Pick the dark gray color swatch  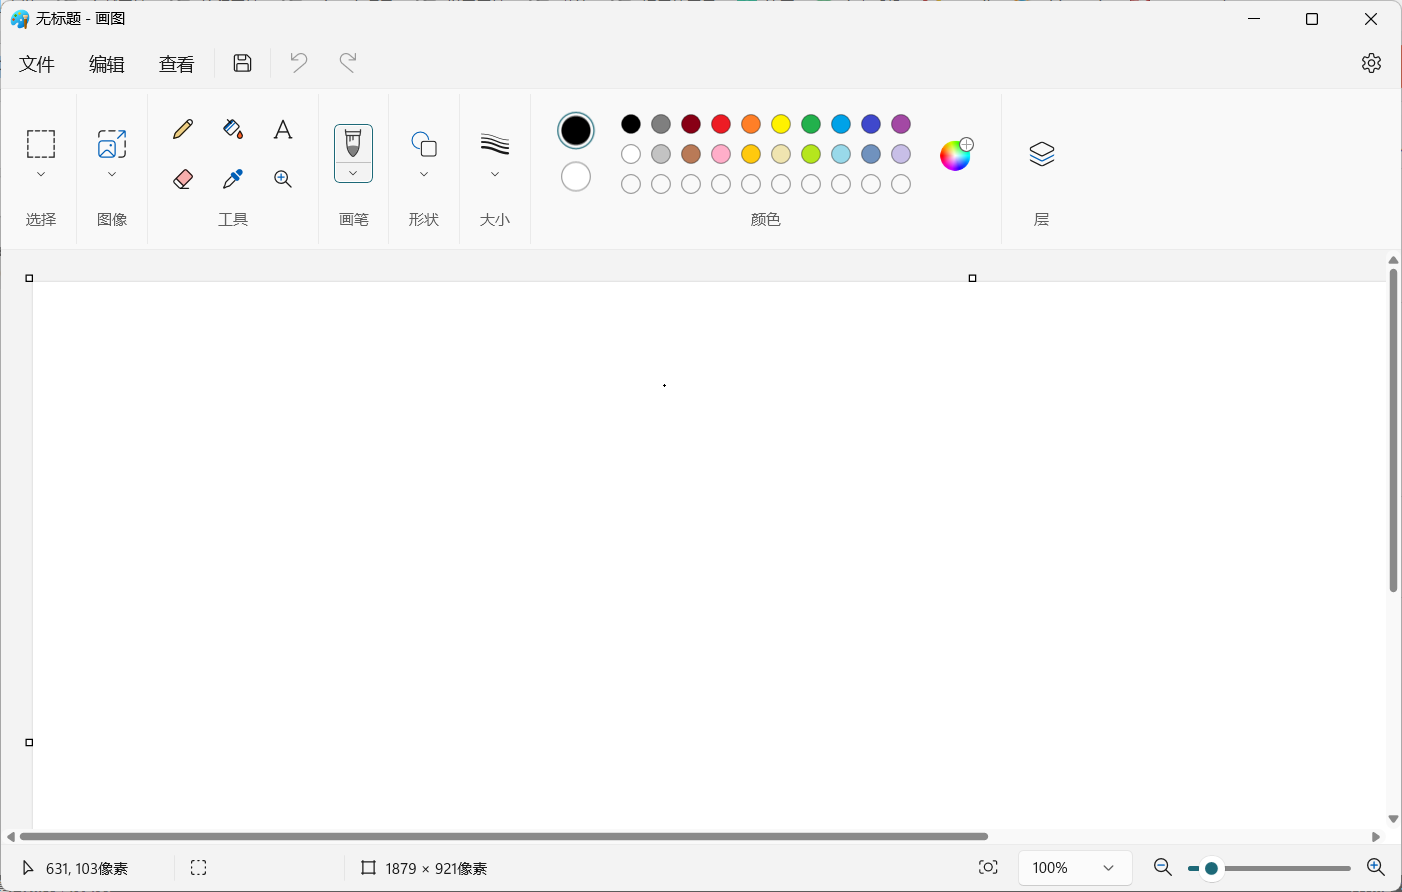tap(661, 124)
